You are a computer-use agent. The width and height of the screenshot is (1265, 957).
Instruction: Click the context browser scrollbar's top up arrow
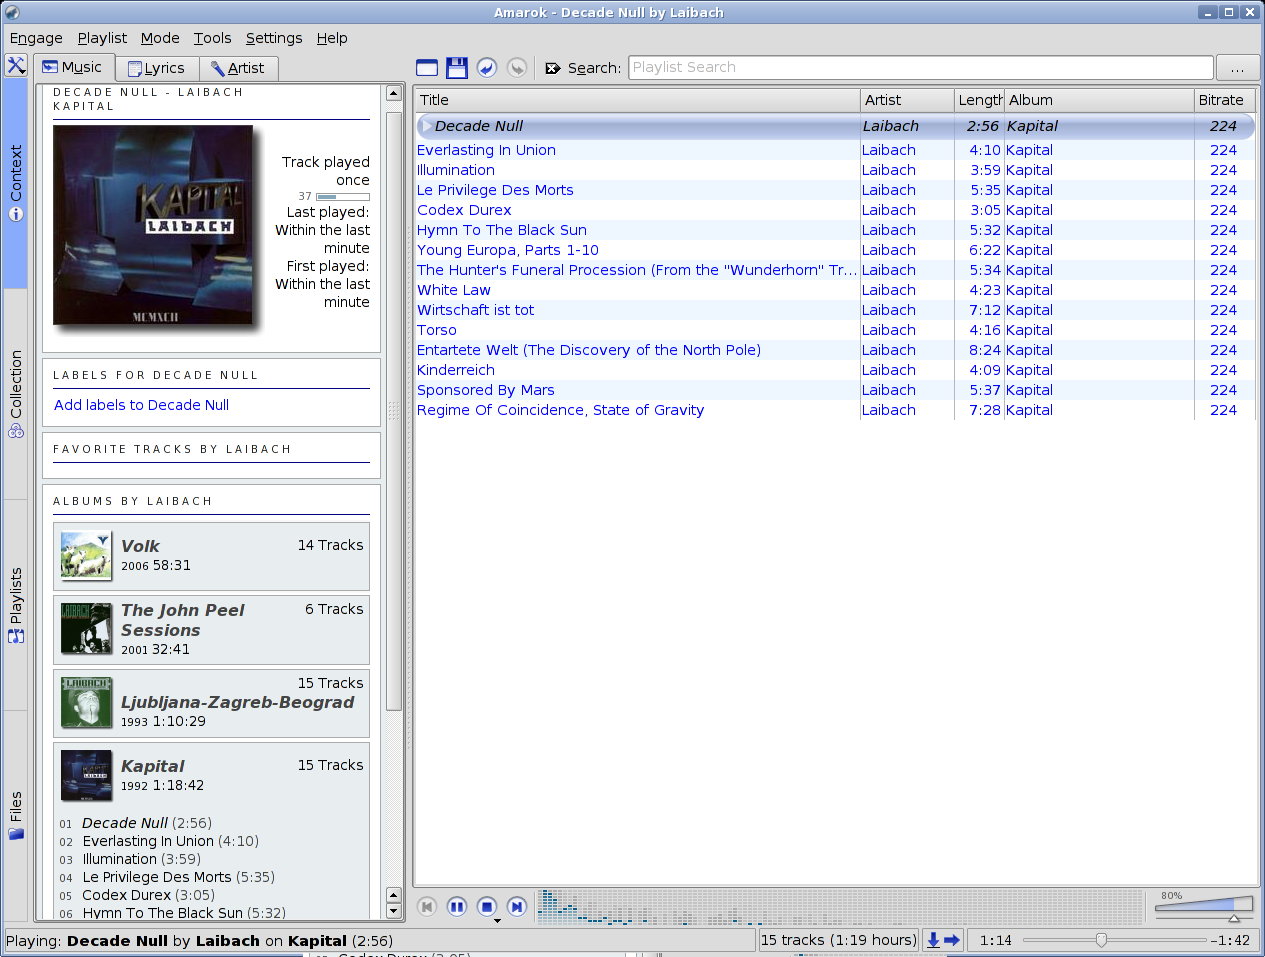pos(394,93)
